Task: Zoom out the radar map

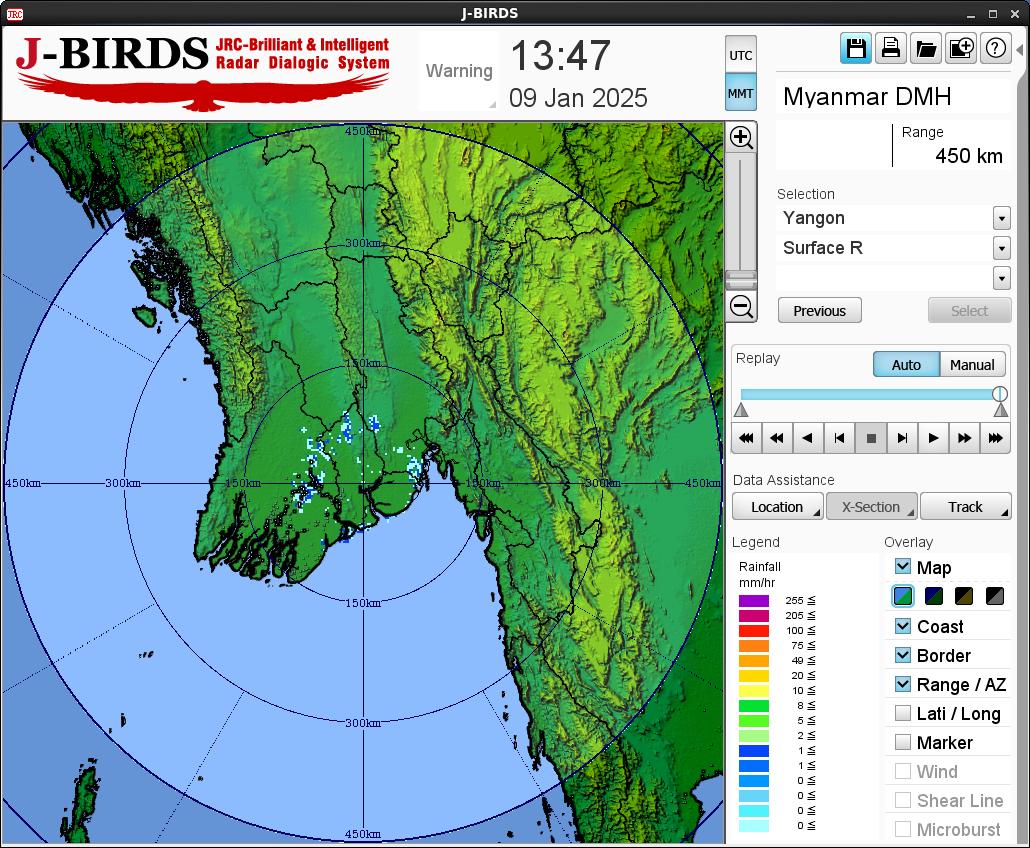Action: pyautogui.click(x=742, y=306)
